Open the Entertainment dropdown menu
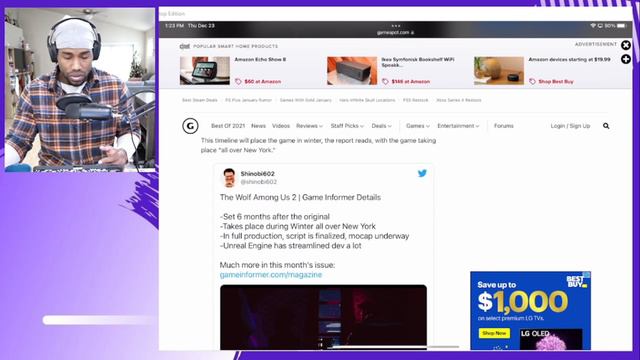Screen dimensions: 640x360 pos(458,126)
